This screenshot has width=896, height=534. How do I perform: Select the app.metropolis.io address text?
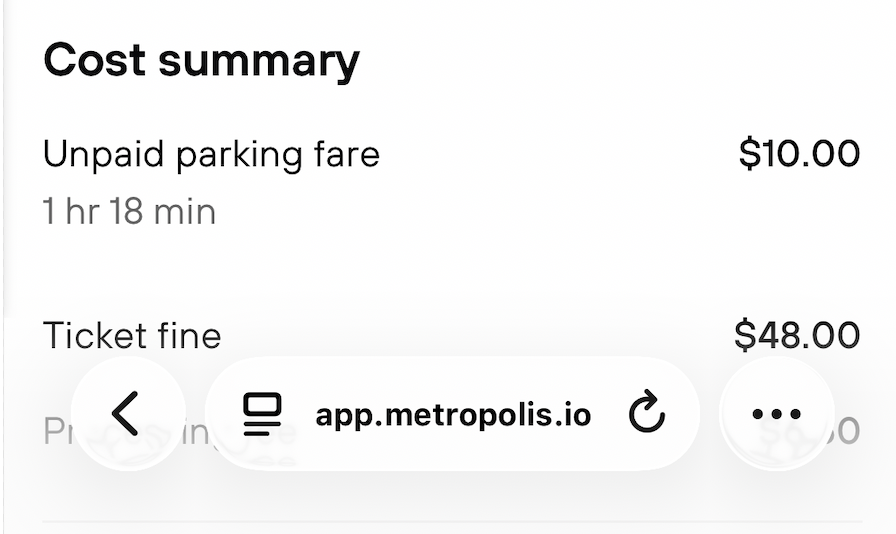(x=453, y=414)
